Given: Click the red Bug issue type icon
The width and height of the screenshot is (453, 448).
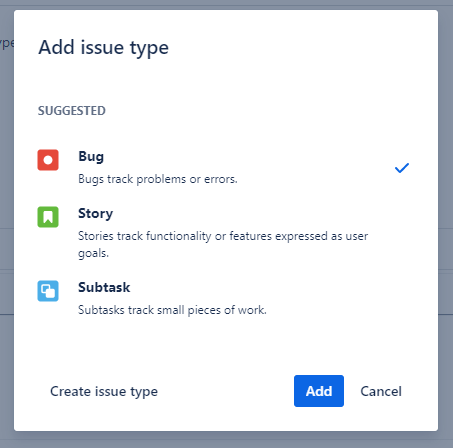Looking at the screenshot, I should (48, 160).
